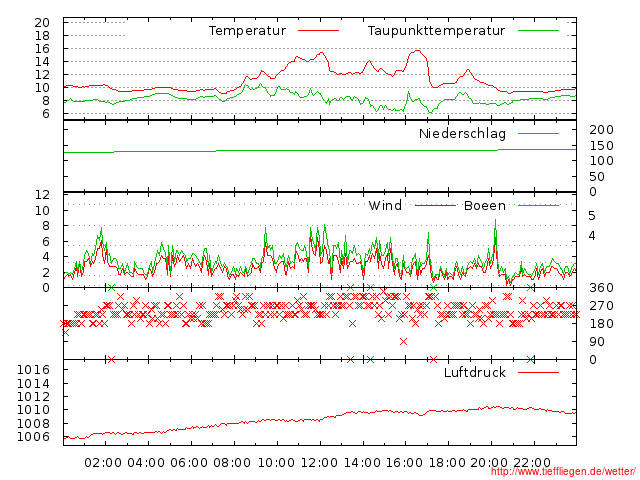Click the Niederschlag legend label
This screenshot has width=640, height=480.
coord(462,133)
